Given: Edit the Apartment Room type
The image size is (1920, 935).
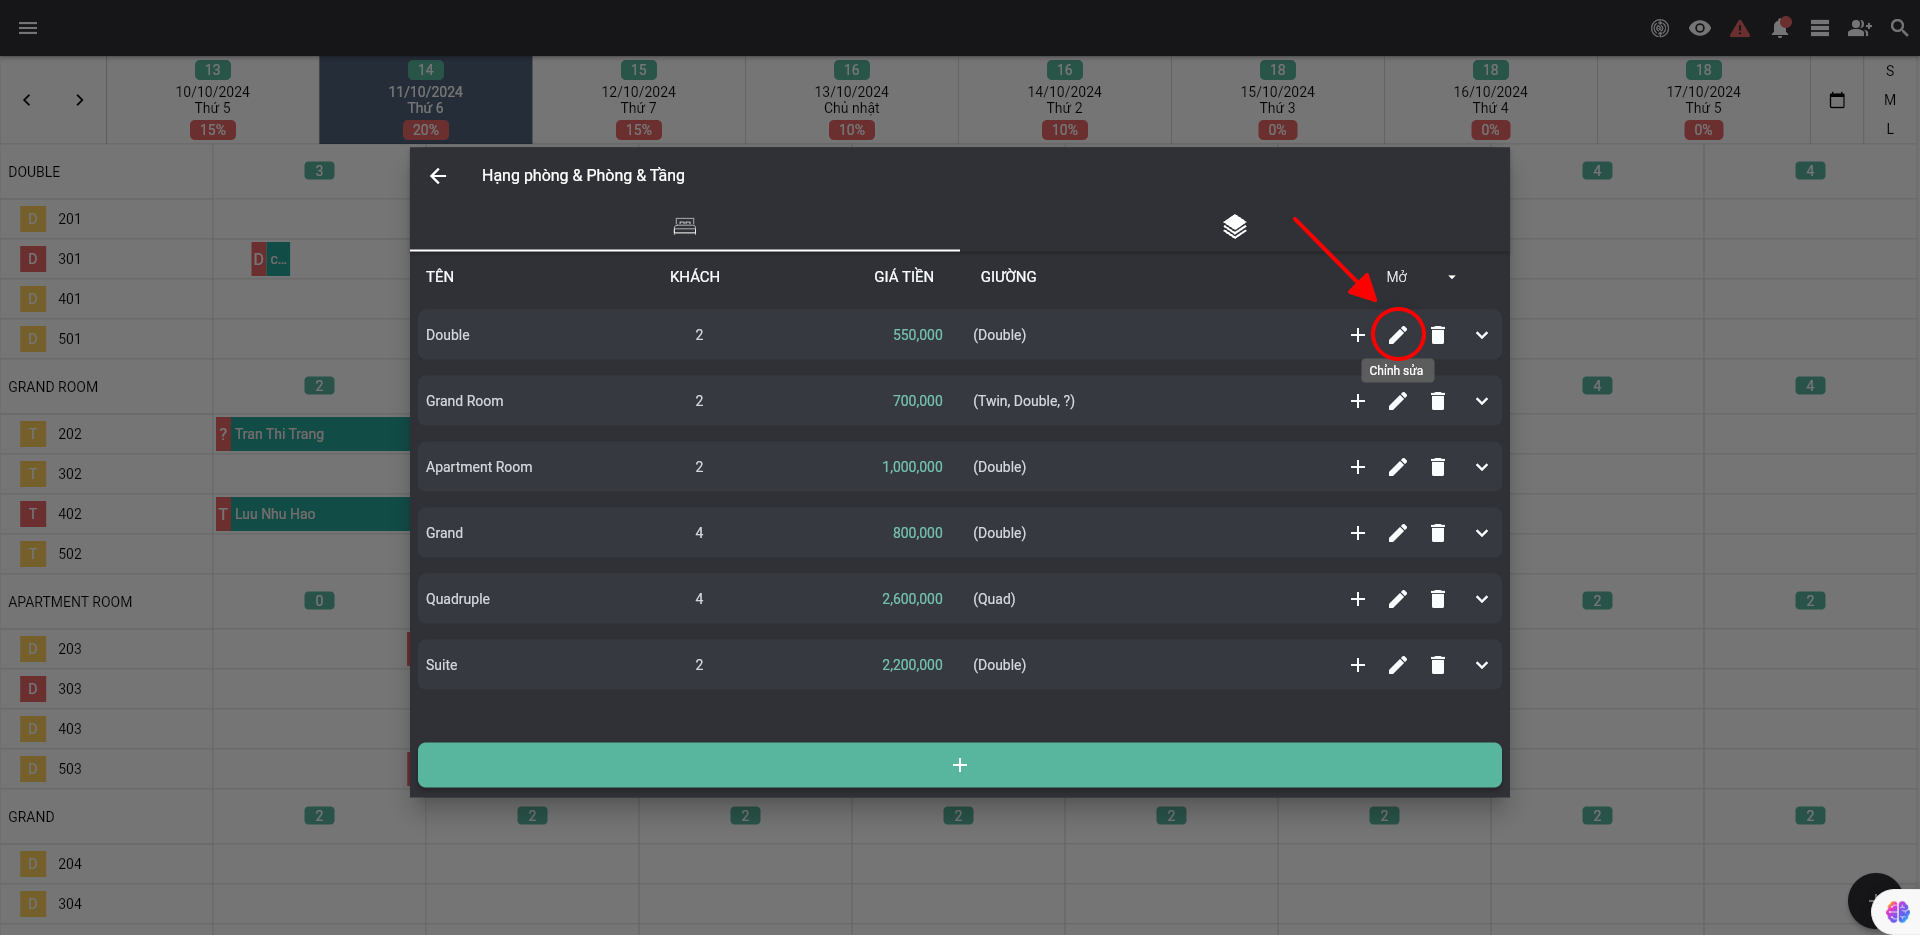Looking at the screenshot, I should pyautogui.click(x=1398, y=467).
